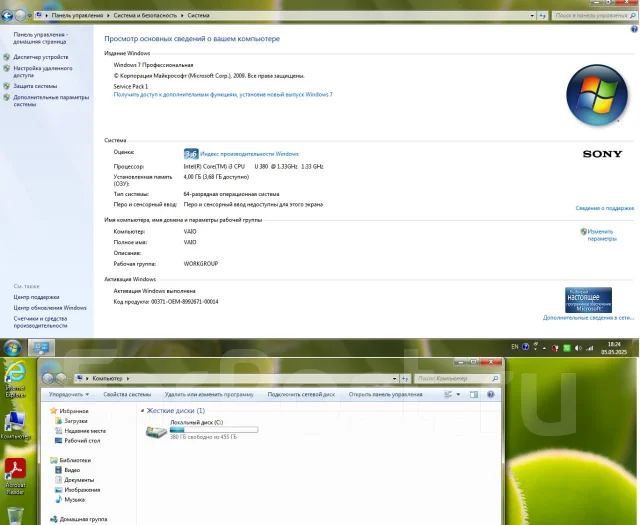The image size is (640, 525).
Task: Open 'Защита системы' link
Action: click(x=35, y=86)
